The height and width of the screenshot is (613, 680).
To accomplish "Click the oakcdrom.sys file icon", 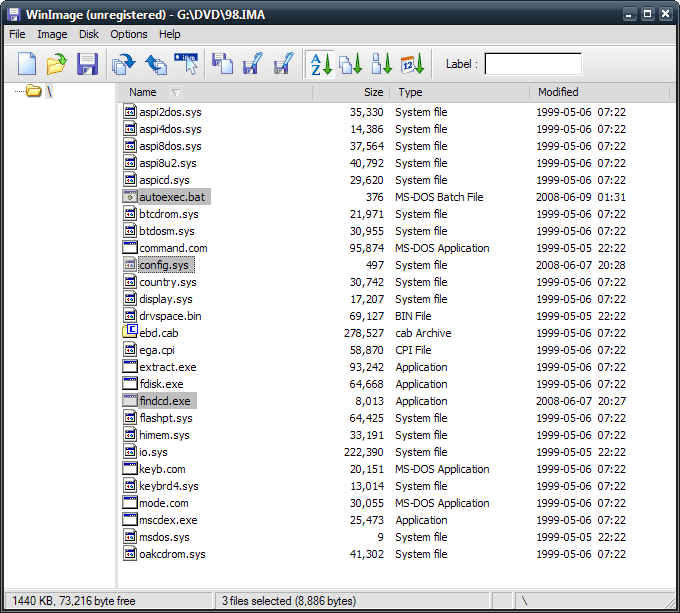I will [x=130, y=553].
